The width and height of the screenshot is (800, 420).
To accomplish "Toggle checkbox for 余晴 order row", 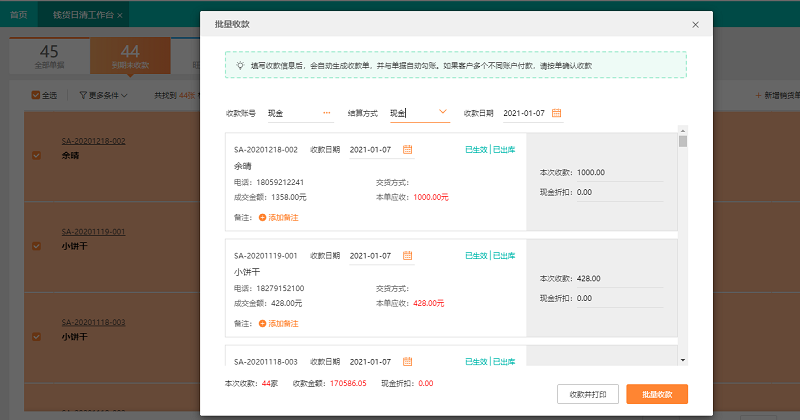I will coord(37,156).
